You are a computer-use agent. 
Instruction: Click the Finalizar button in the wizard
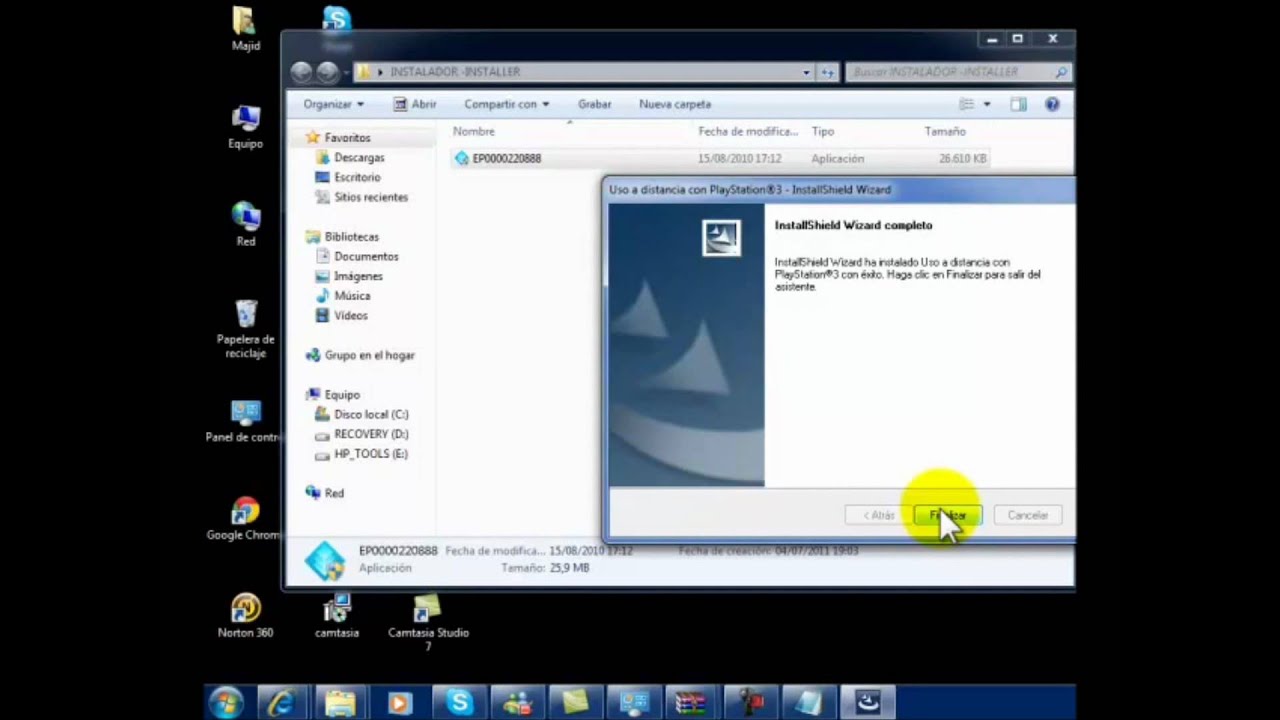[947, 515]
